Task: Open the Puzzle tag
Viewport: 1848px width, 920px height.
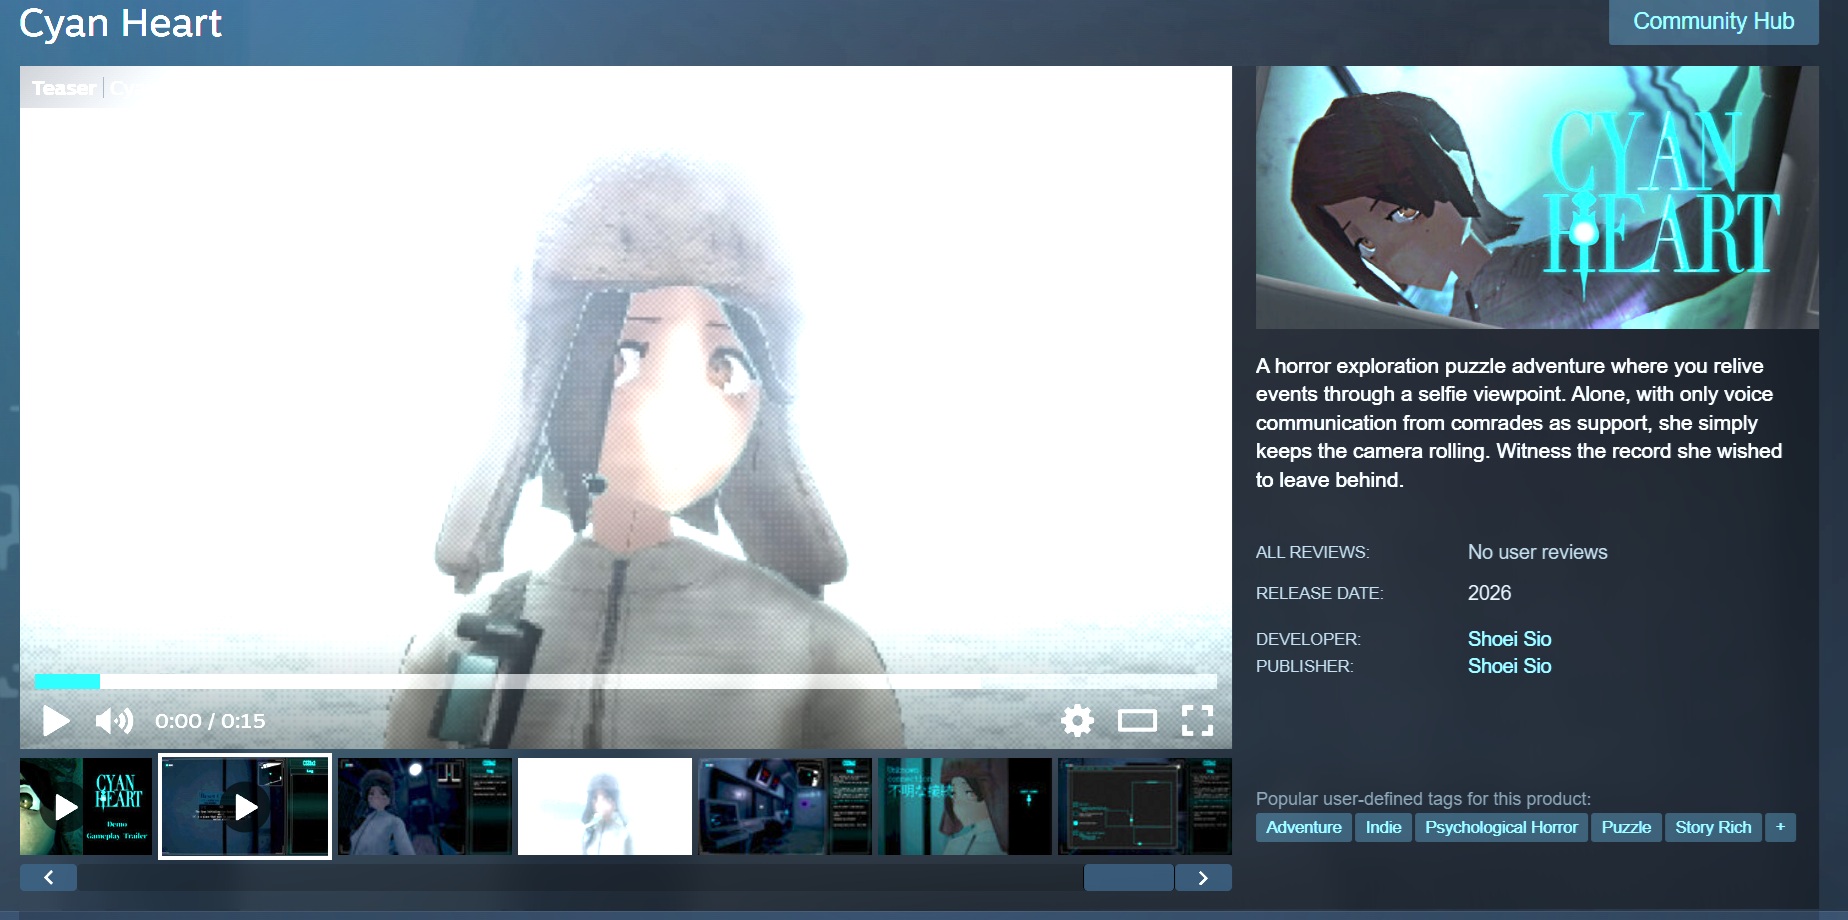Action: 1626,827
